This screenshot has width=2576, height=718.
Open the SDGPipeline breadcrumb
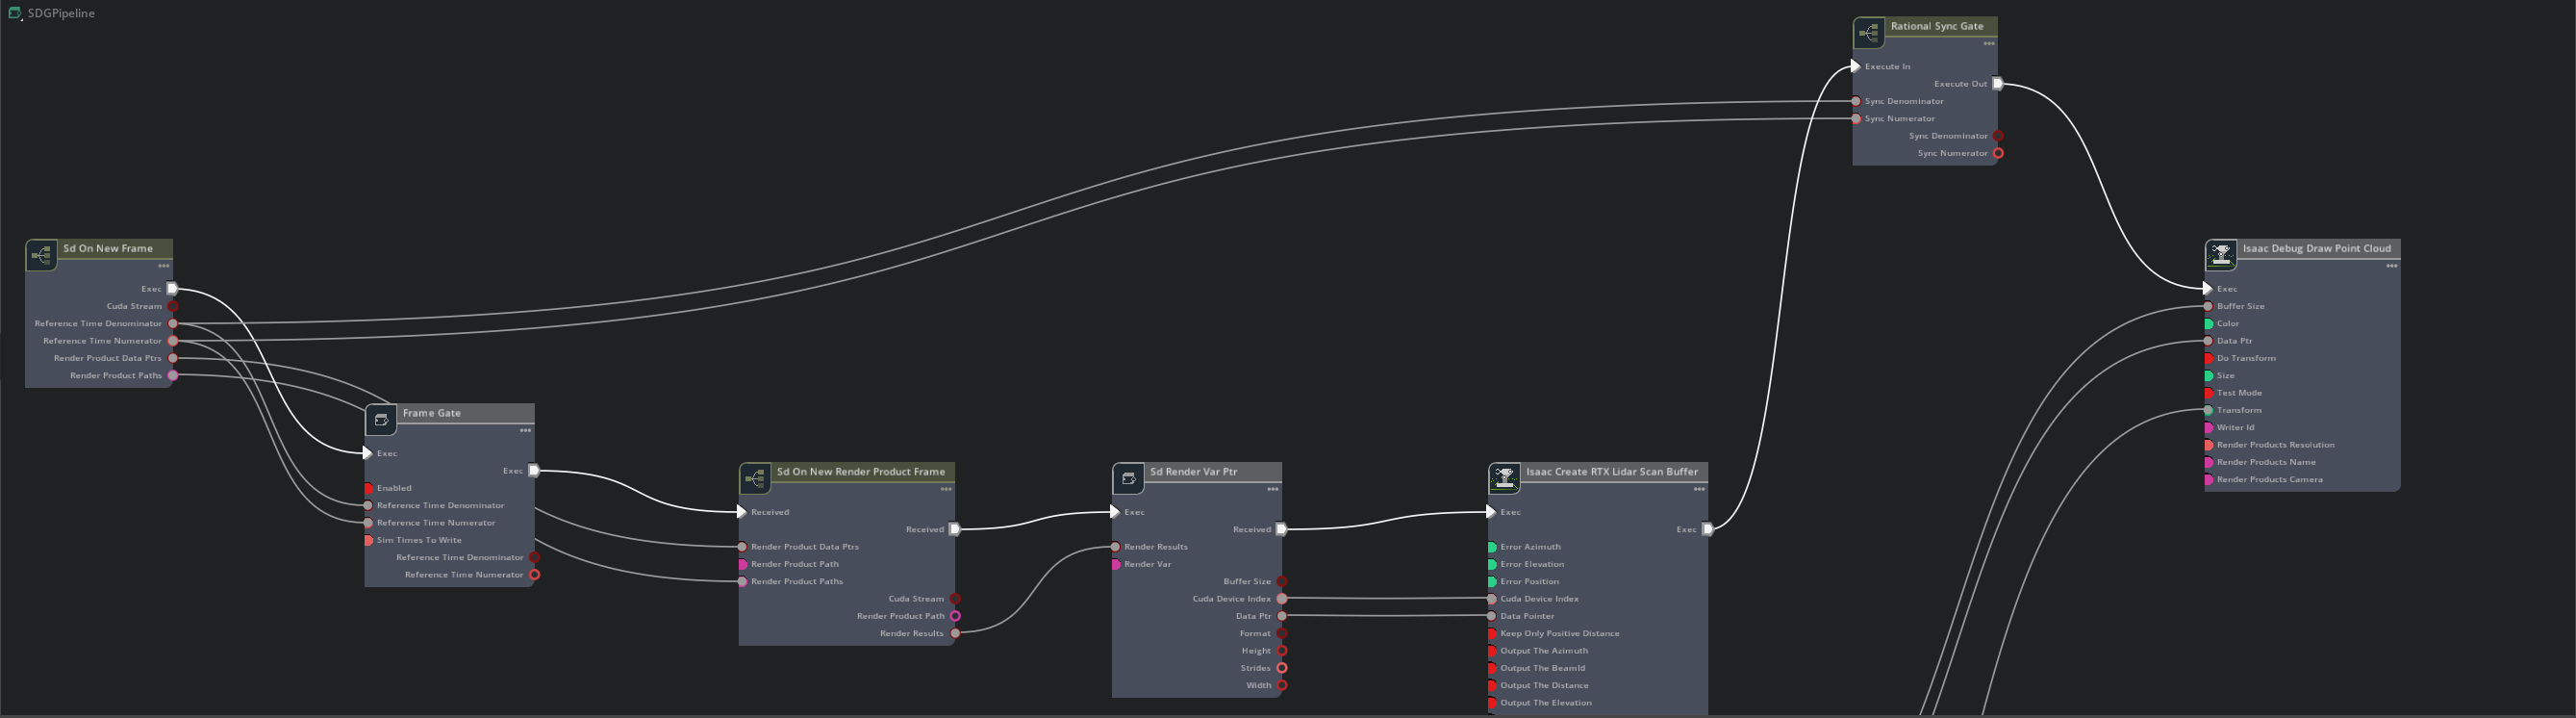61,13
